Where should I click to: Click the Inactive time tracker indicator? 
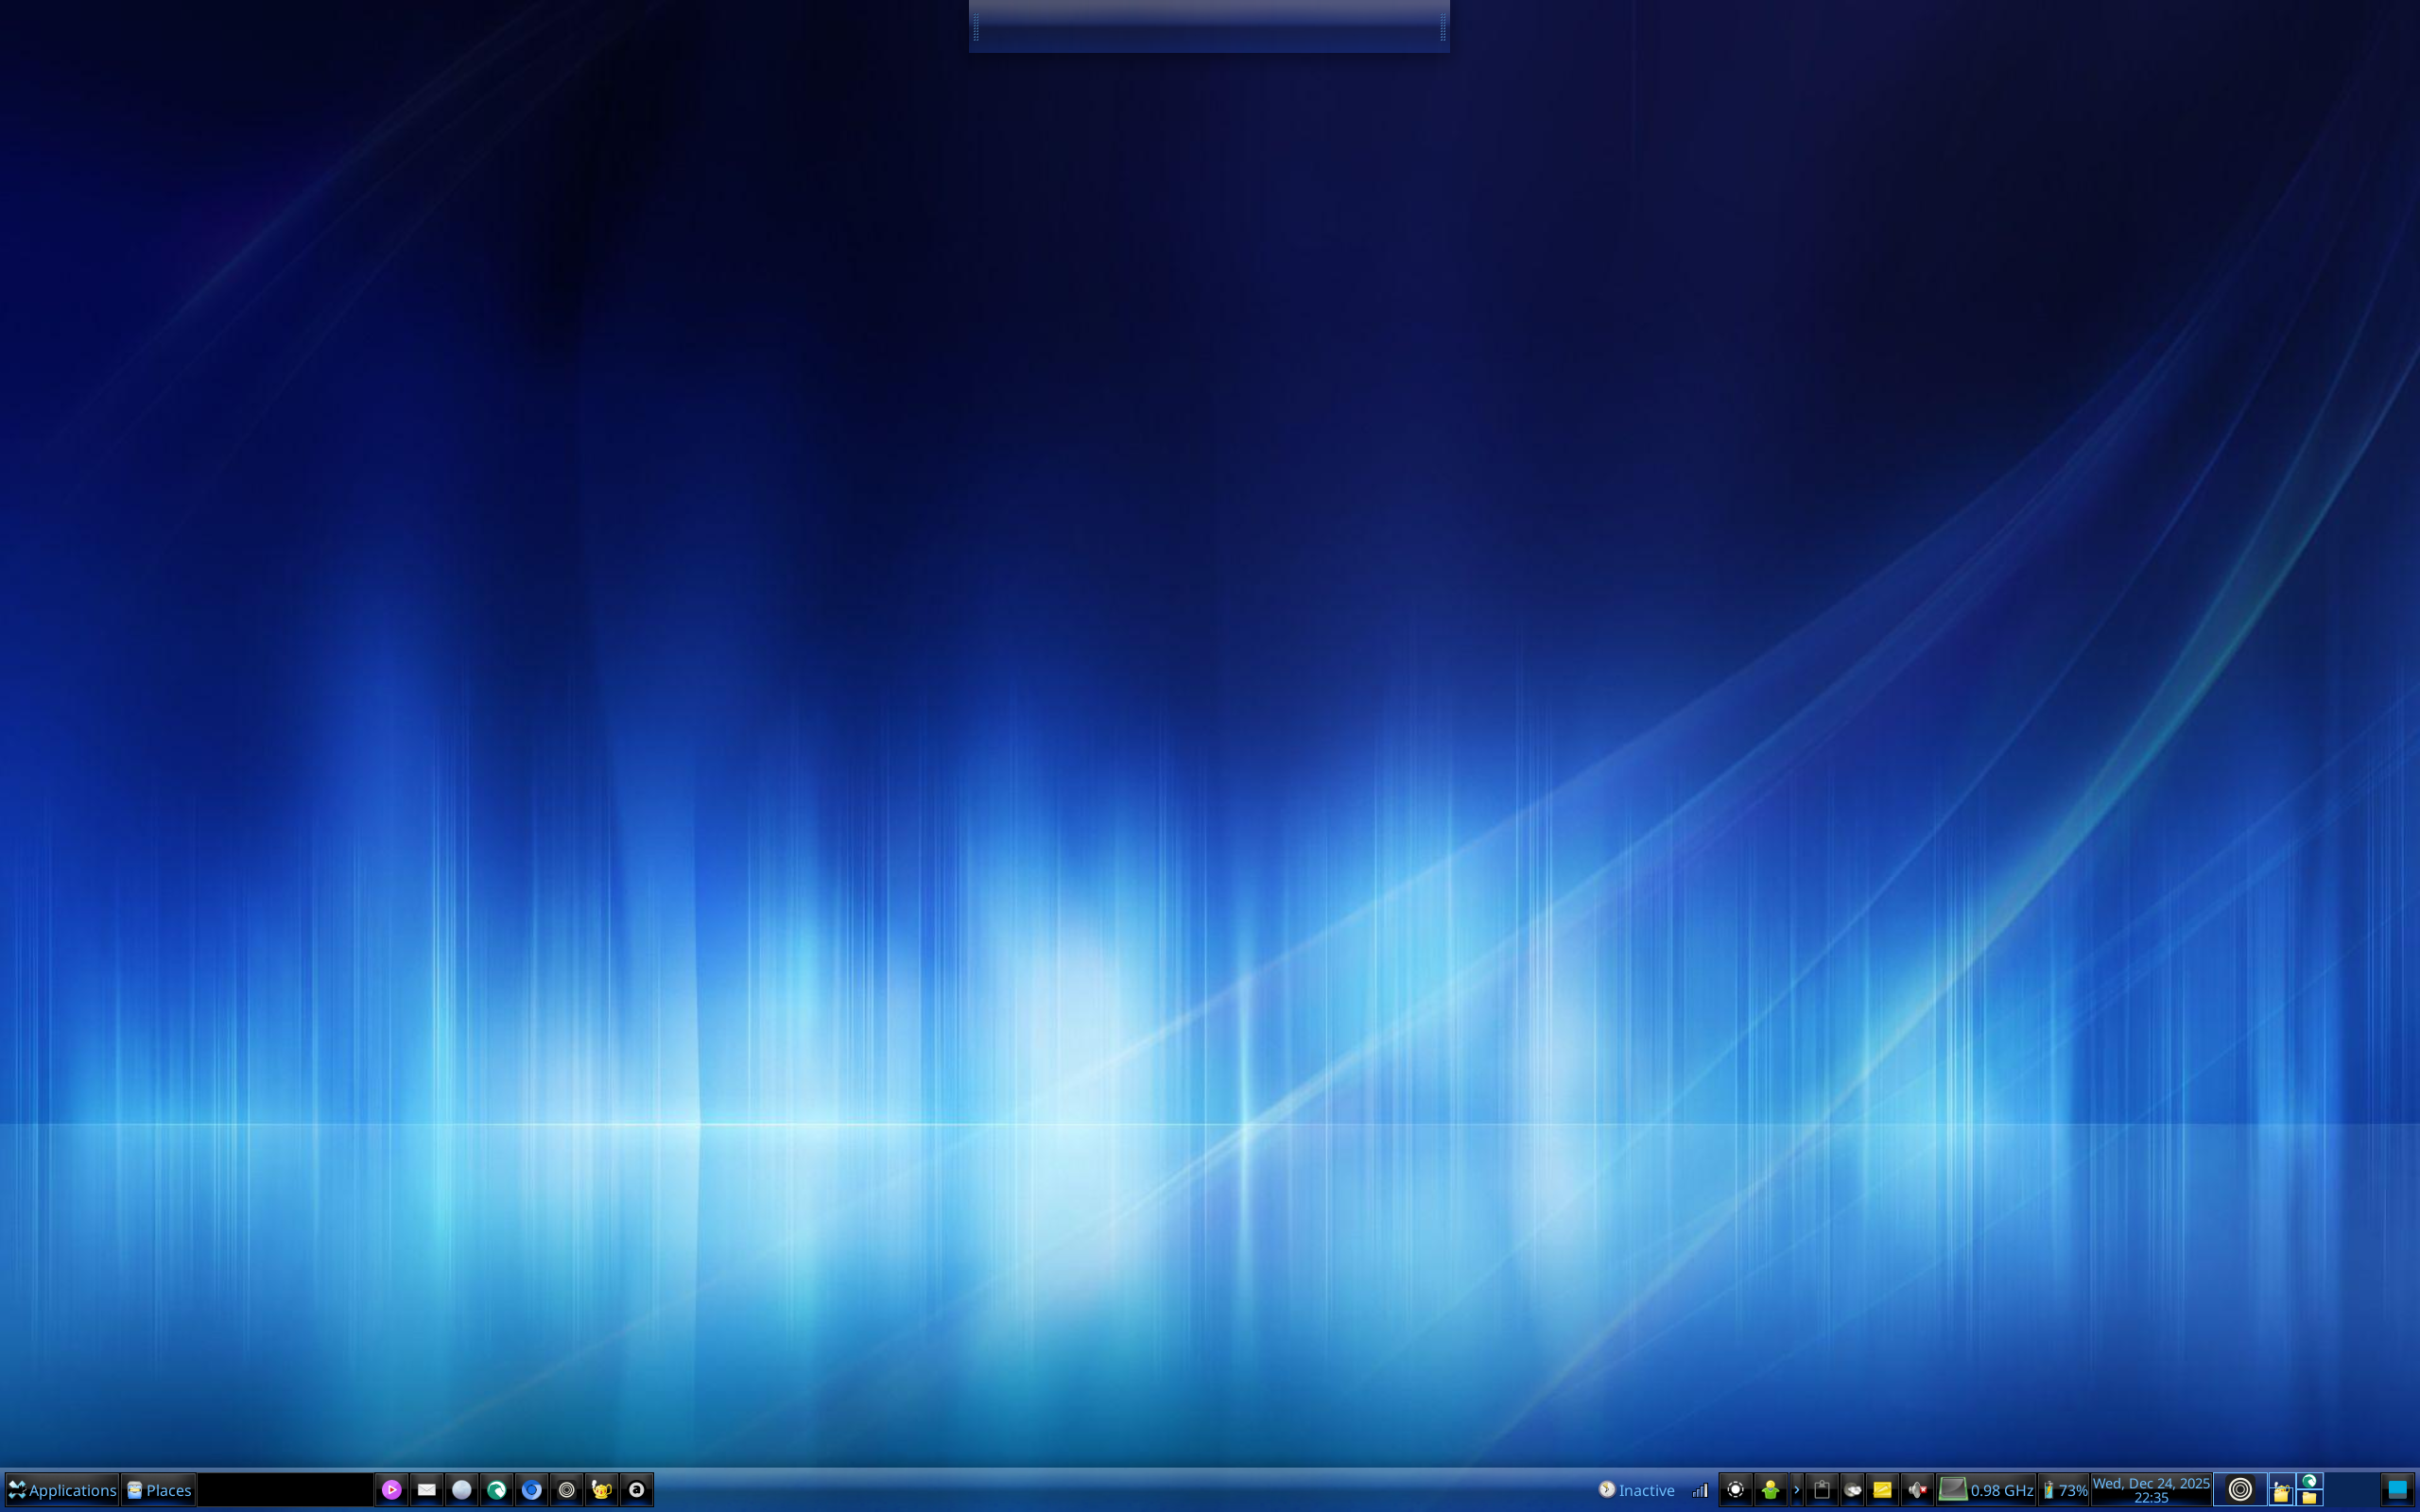1636,1490
